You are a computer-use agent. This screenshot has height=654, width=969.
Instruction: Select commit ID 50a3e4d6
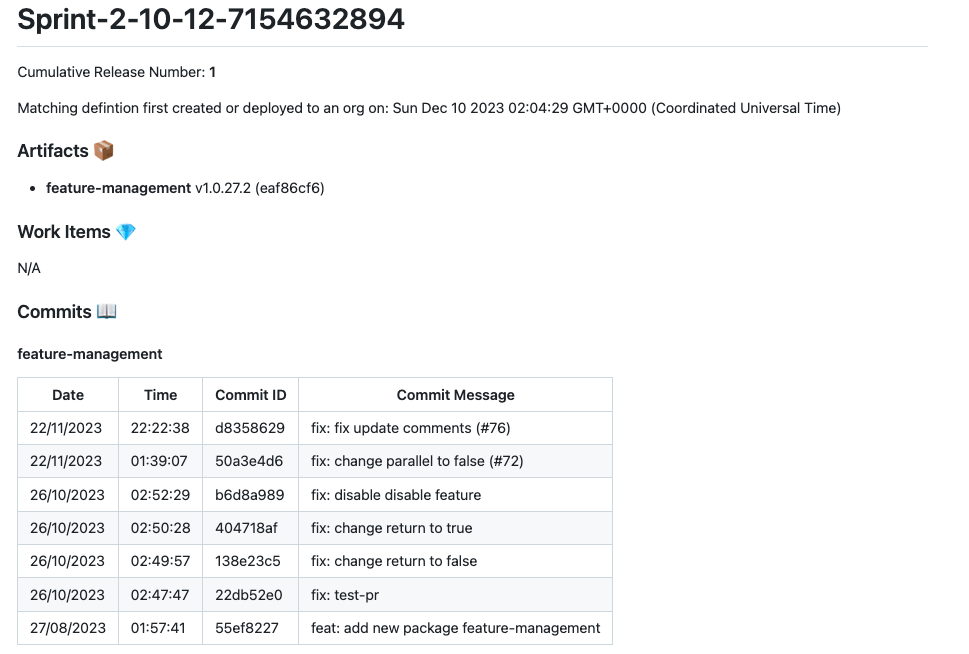point(249,461)
